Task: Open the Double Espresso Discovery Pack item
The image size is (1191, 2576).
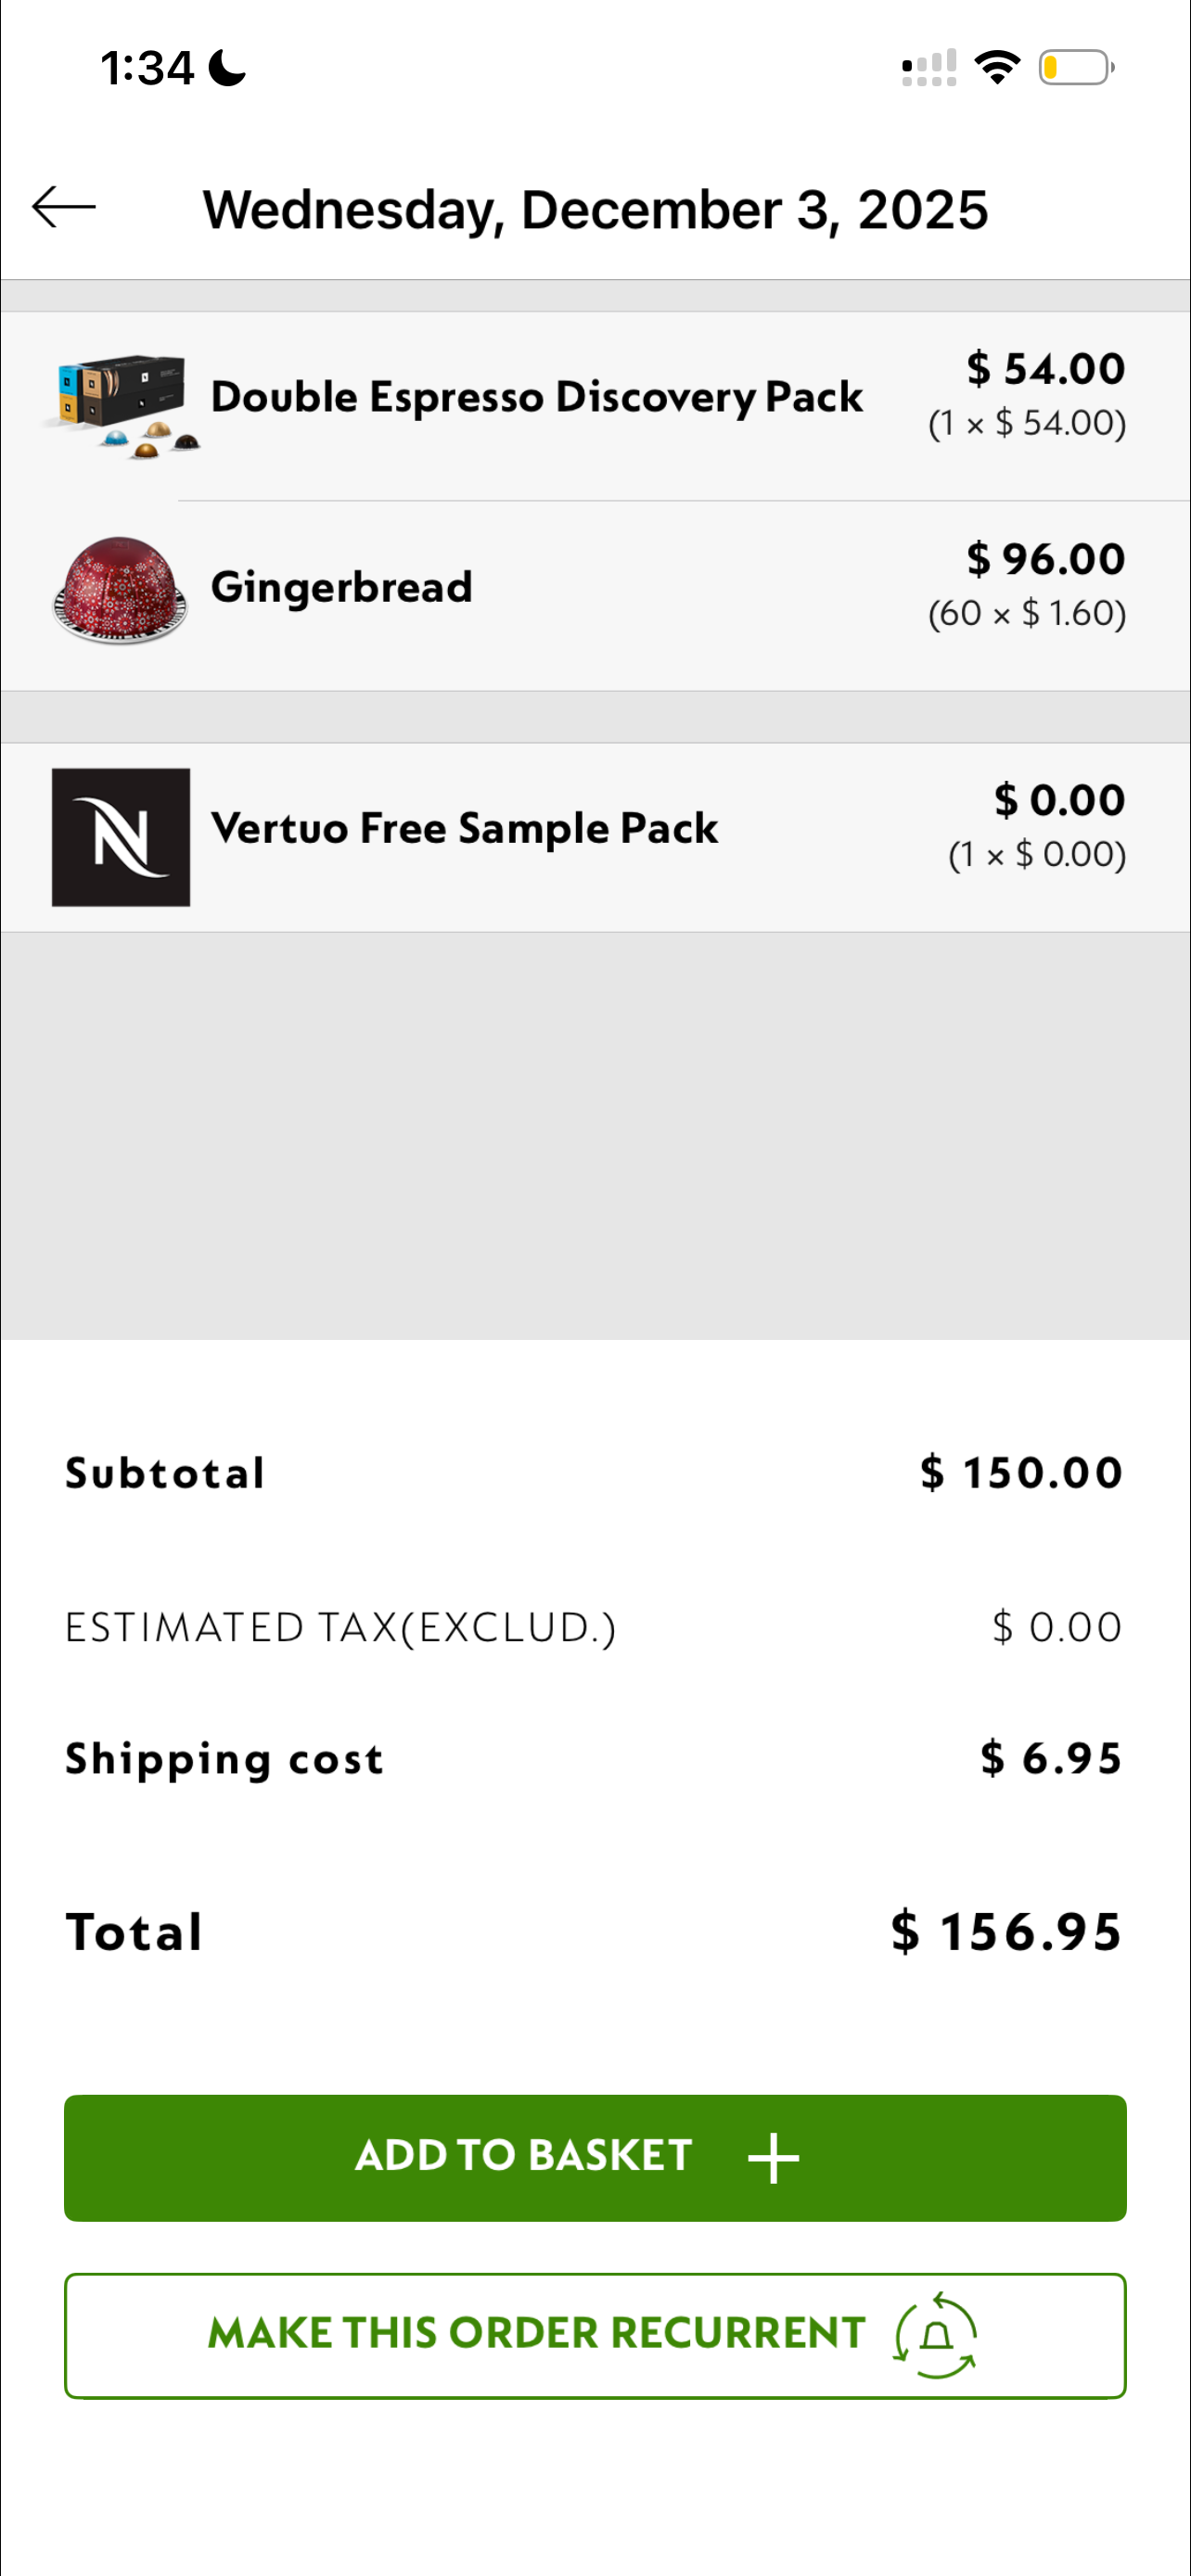Action: click(537, 397)
